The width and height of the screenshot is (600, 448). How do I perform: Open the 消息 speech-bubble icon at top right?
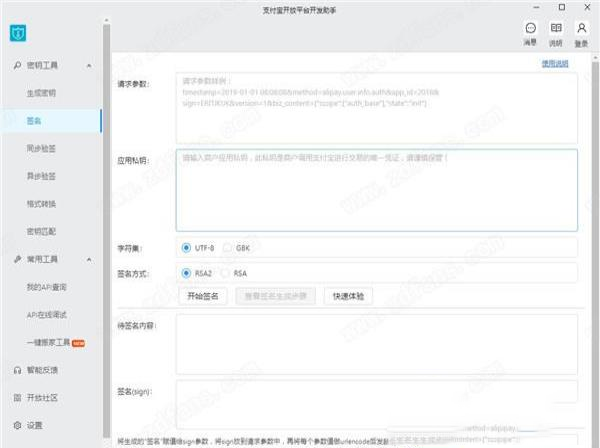click(530, 28)
